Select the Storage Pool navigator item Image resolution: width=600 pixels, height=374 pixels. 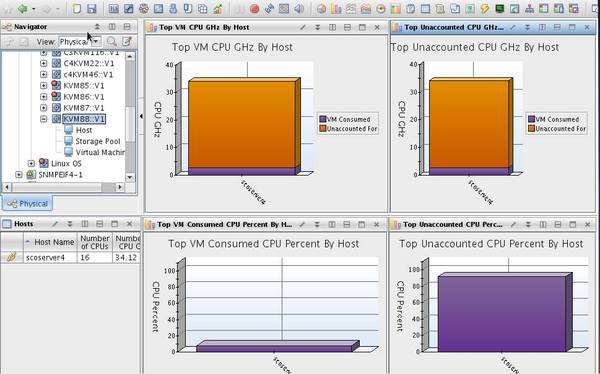(x=98, y=141)
